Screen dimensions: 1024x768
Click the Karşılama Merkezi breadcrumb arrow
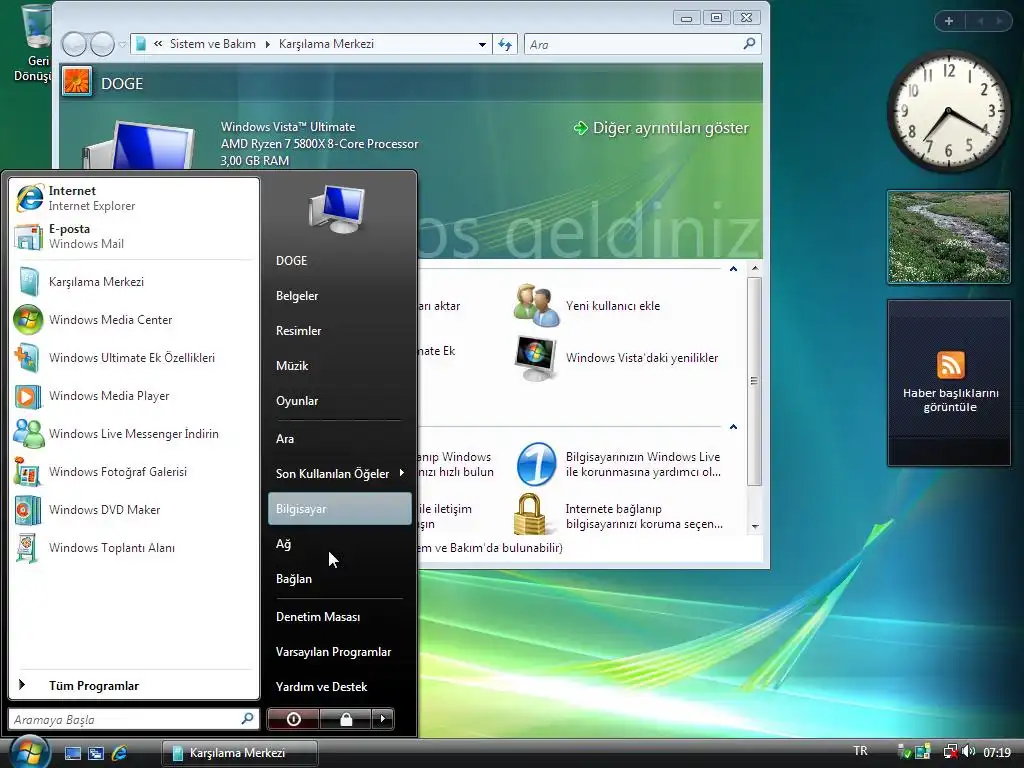click(x=267, y=44)
